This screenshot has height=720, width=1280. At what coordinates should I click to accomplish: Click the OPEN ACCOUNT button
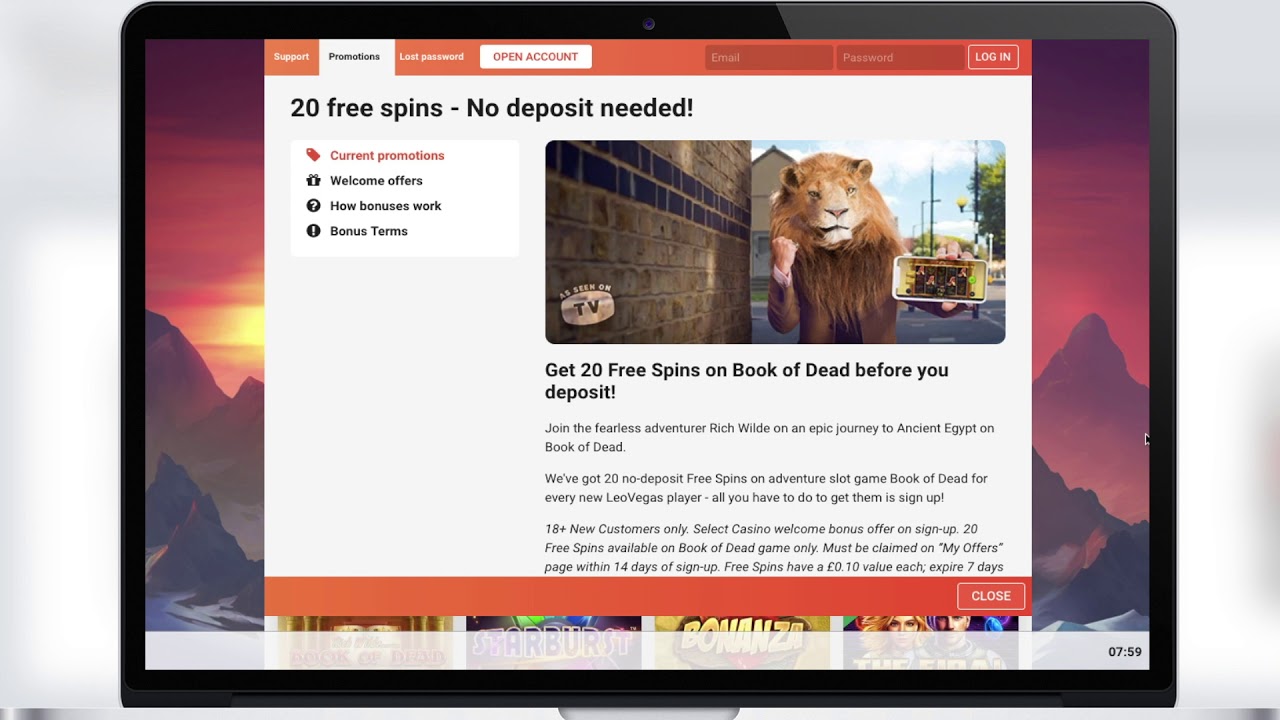point(535,57)
